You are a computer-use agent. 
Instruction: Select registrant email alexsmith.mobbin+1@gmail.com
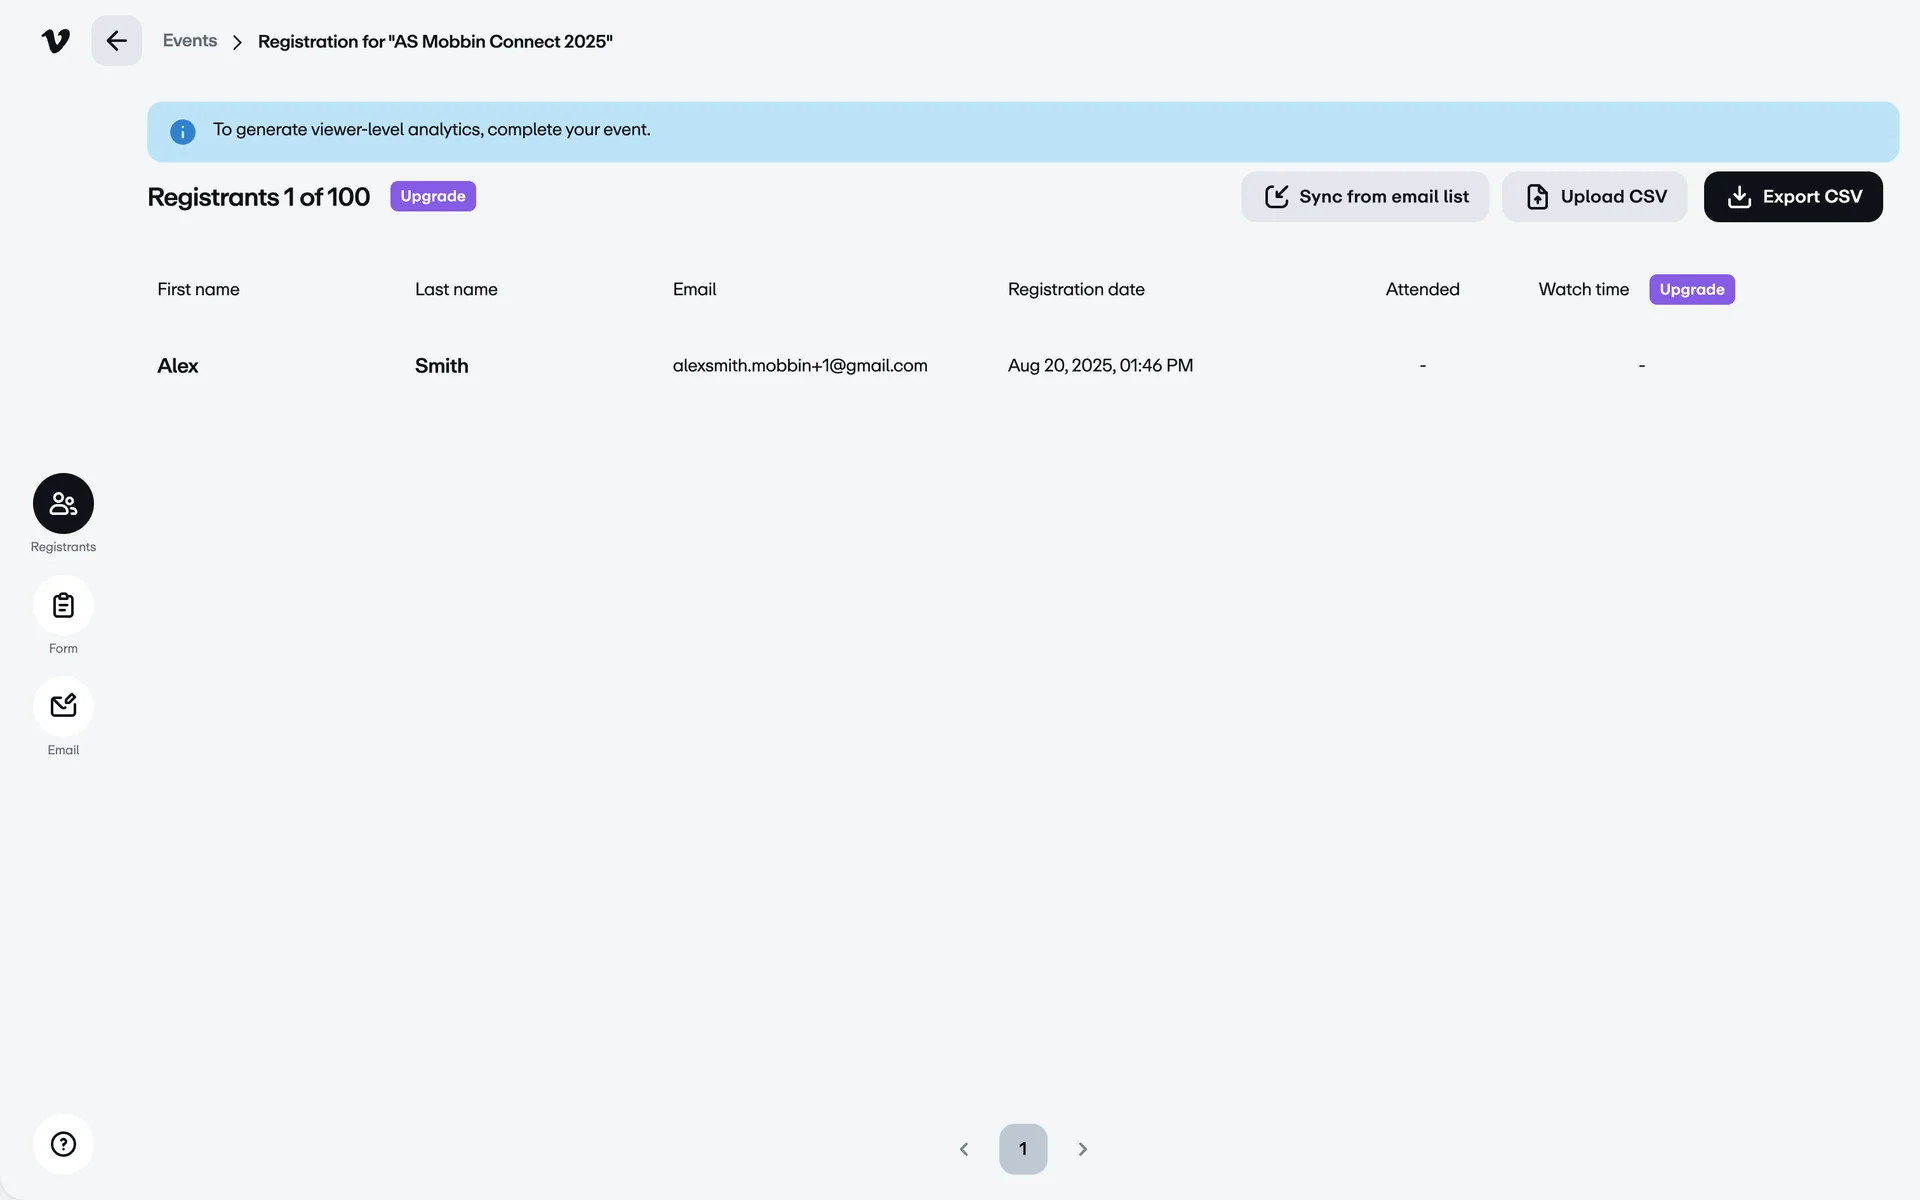pyautogui.click(x=800, y=366)
